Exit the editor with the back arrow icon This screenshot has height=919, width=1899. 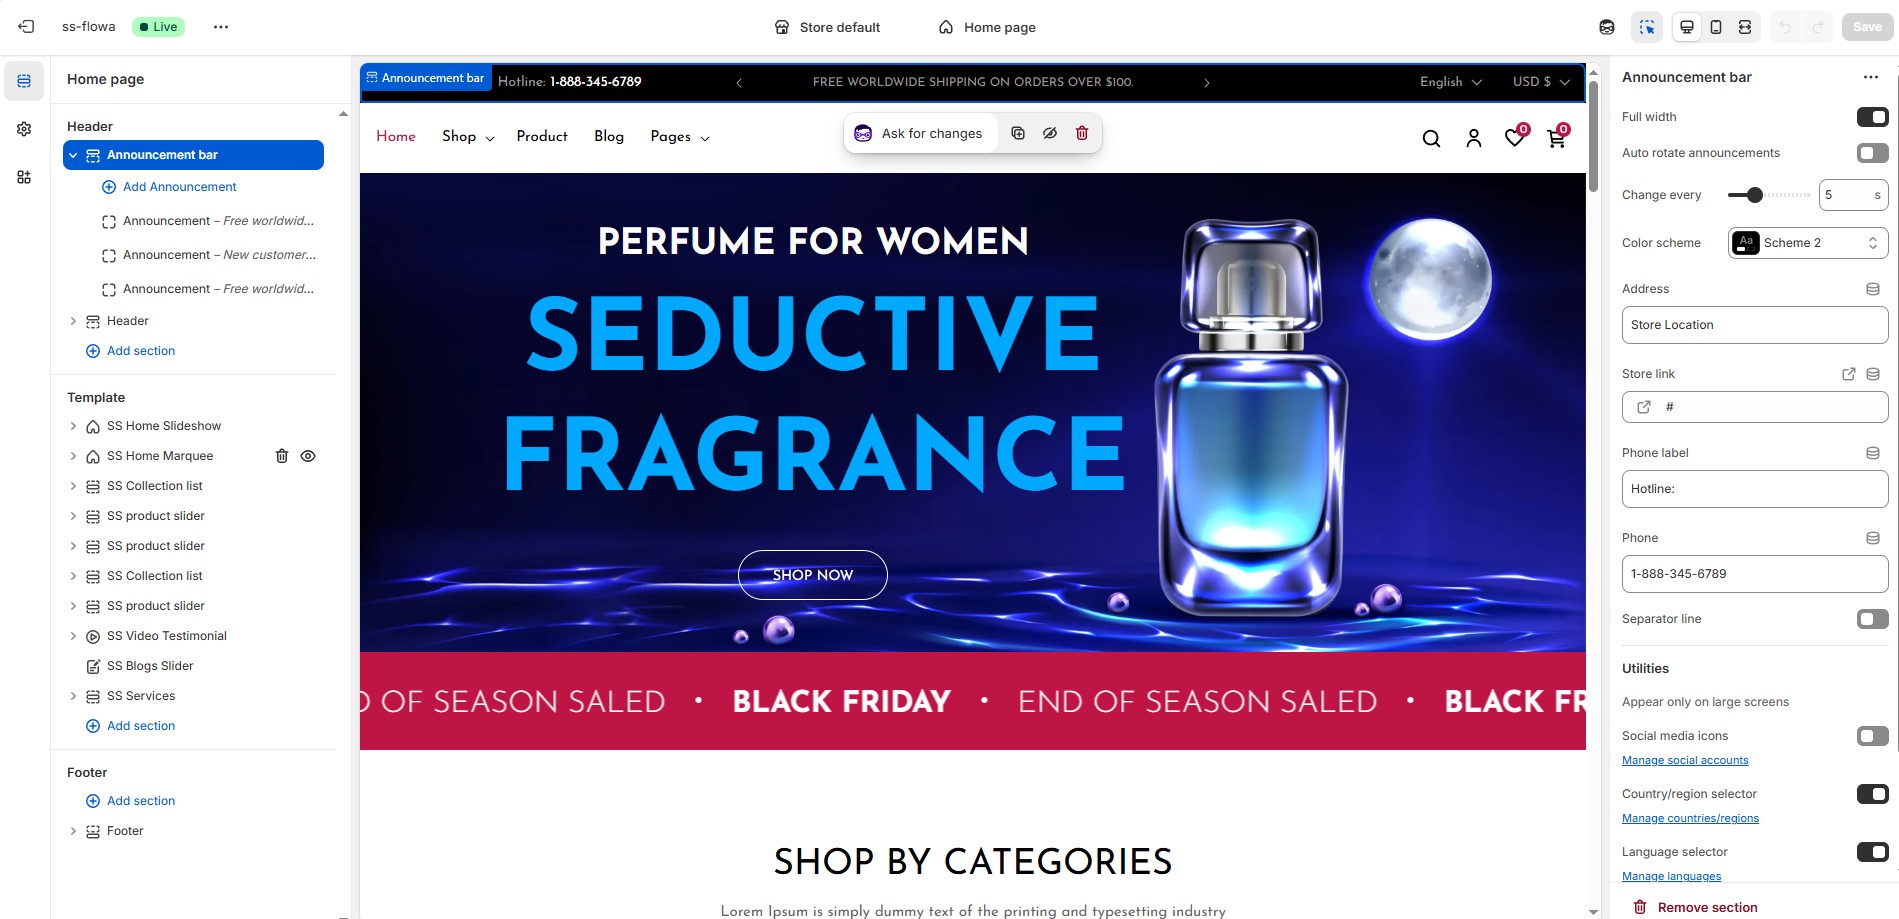click(x=27, y=27)
